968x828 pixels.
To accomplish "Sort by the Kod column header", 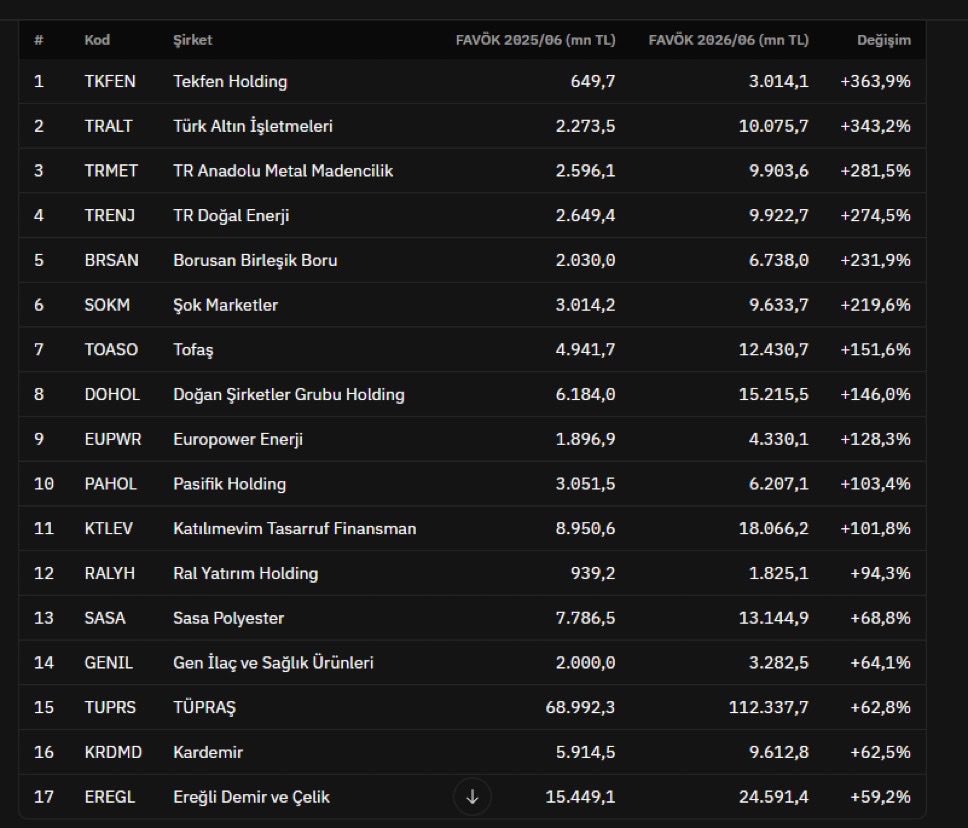I will [x=97, y=40].
